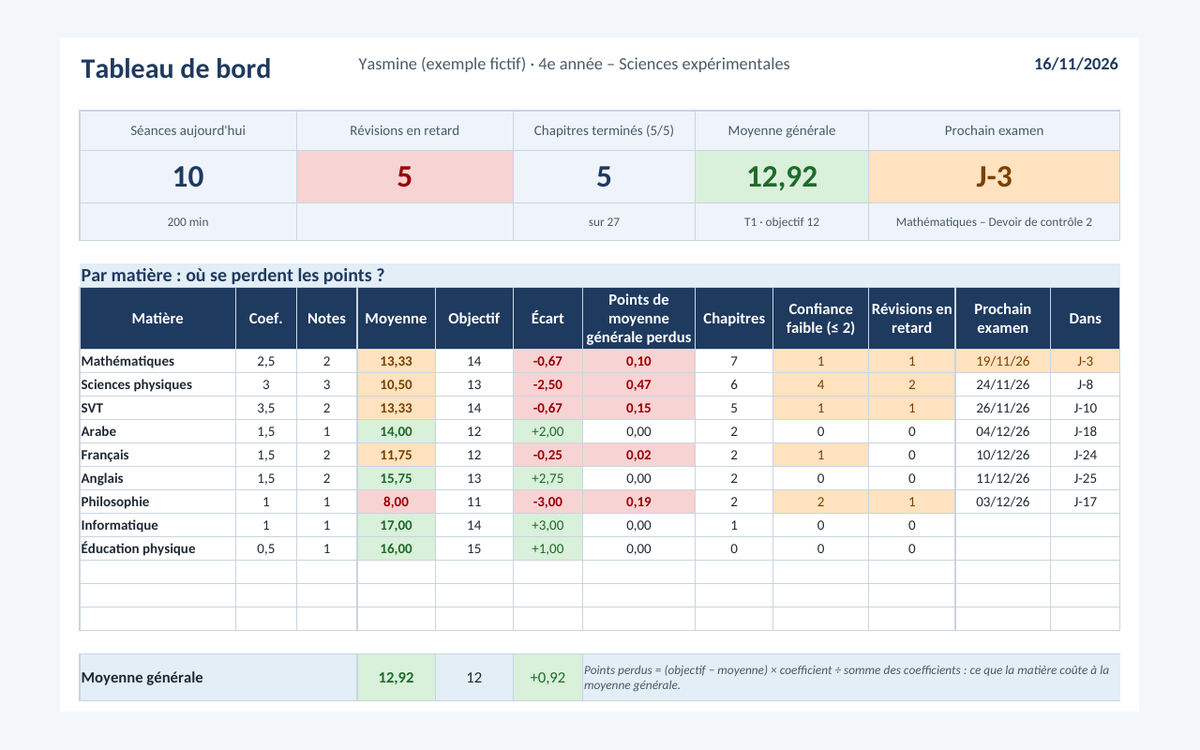
Task: Select the "Dans" column header
Action: (x=1085, y=318)
